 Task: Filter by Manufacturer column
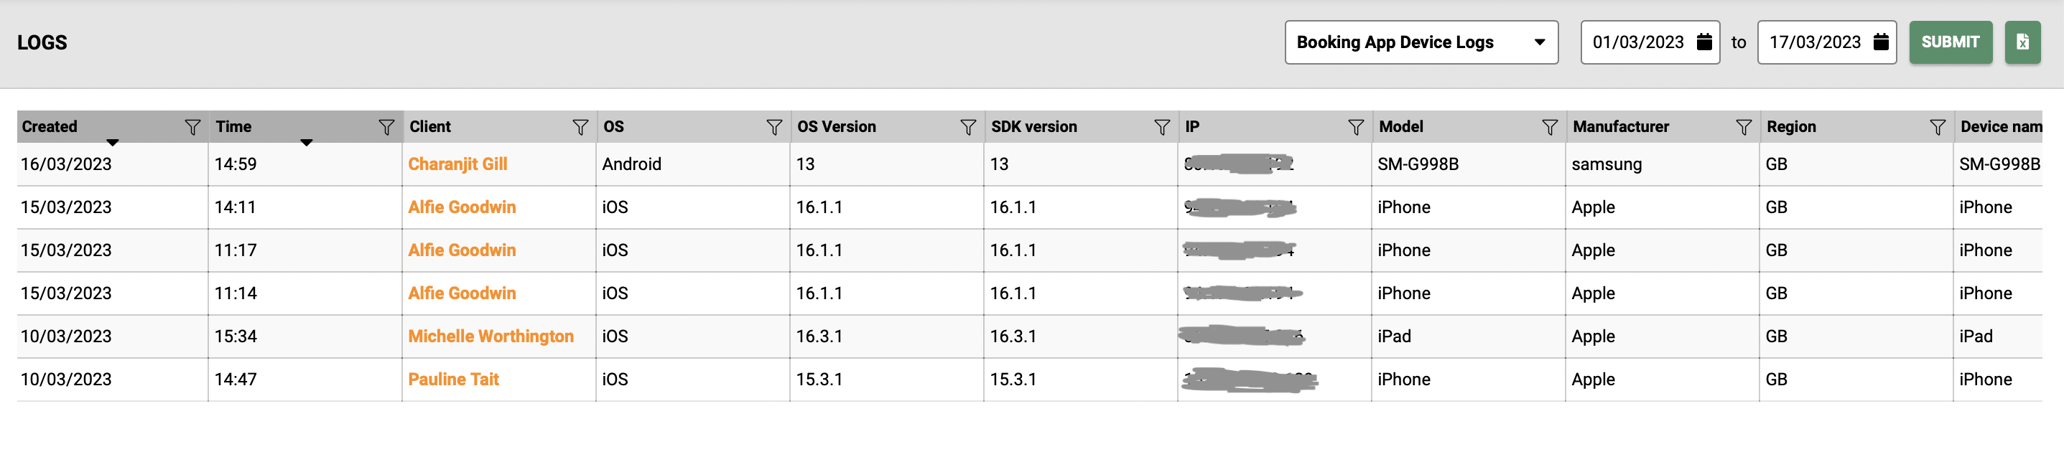[x=1744, y=127]
